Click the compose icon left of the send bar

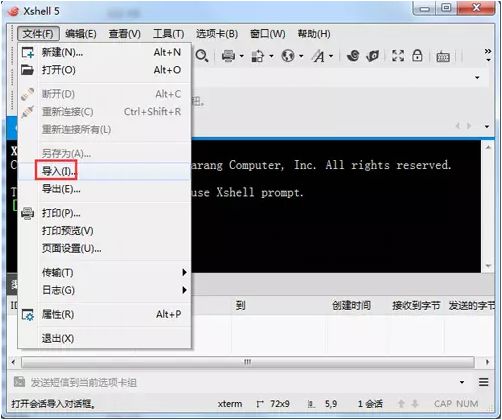(19, 382)
